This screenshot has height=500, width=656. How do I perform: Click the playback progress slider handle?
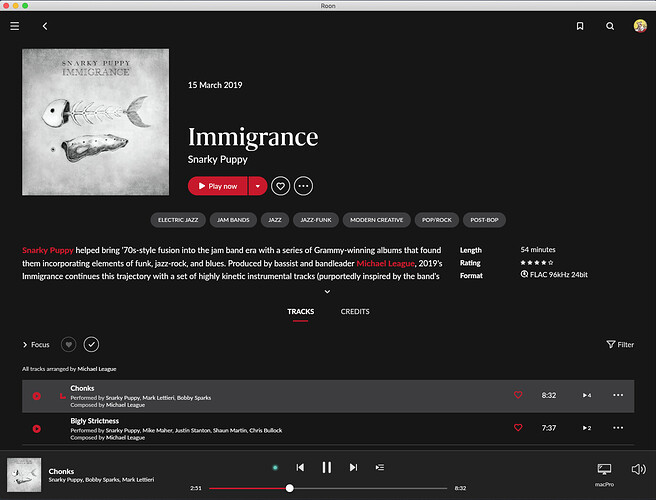[x=290, y=488]
